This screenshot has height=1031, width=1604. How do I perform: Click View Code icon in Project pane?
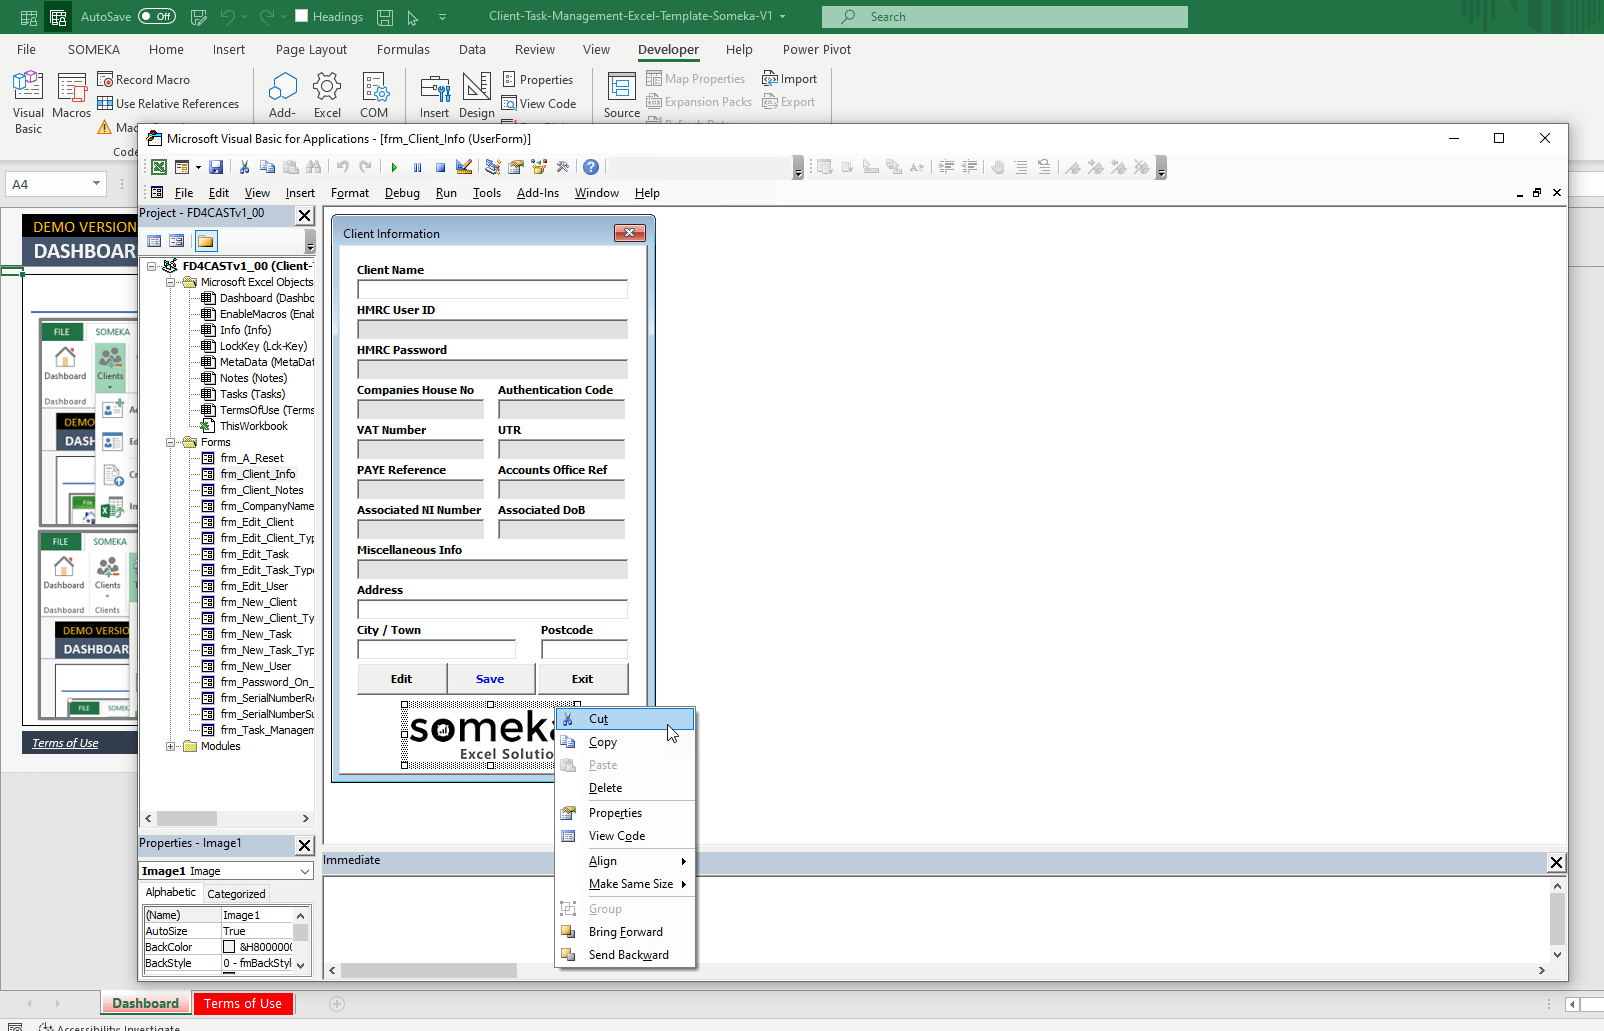[x=154, y=241]
